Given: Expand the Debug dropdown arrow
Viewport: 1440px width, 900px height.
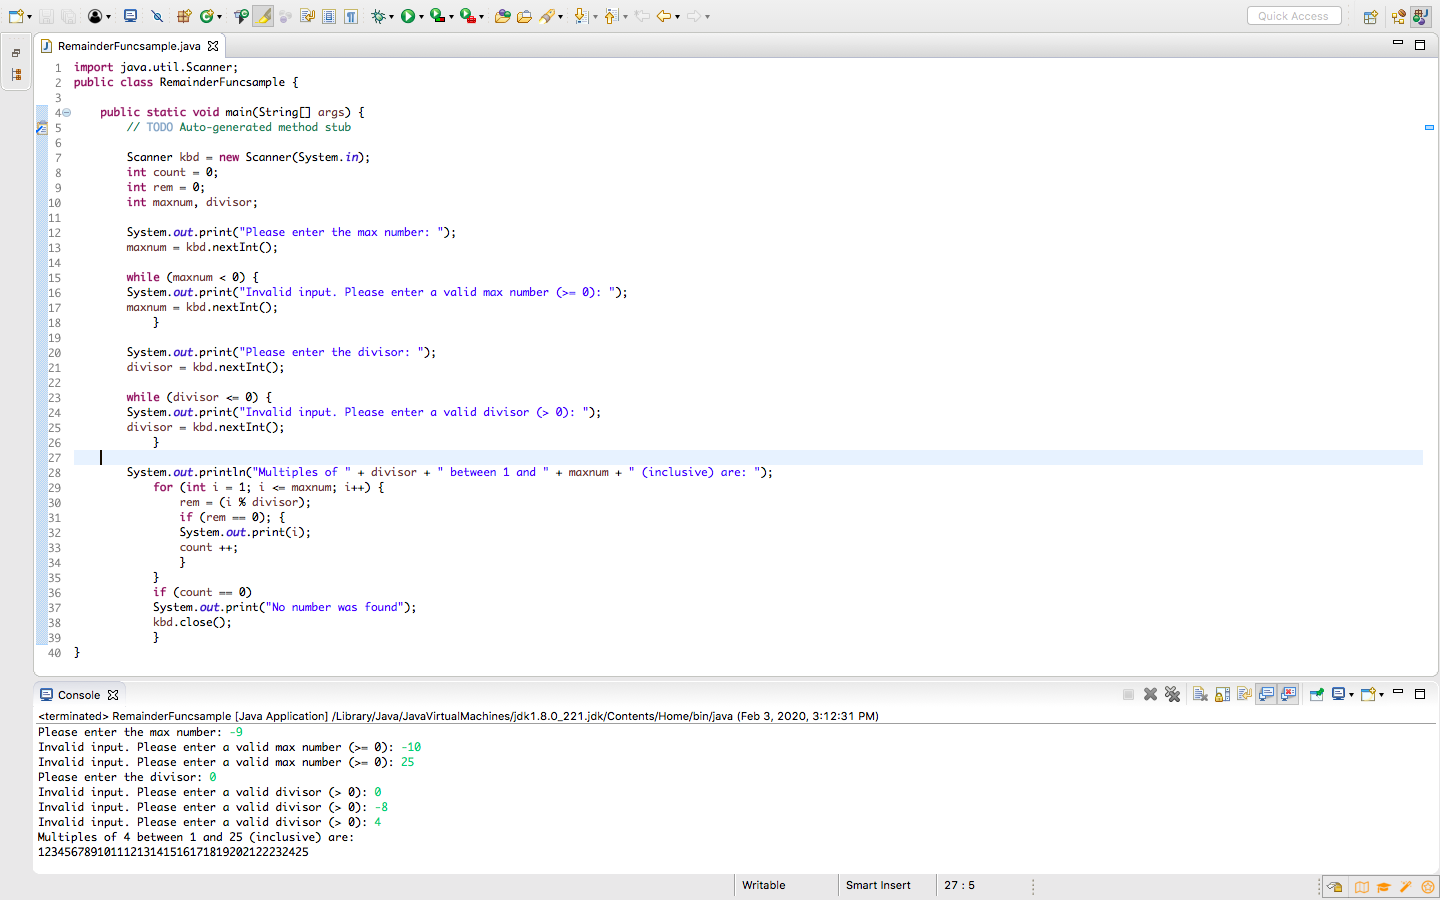Looking at the screenshot, I should [x=391, y=17].
